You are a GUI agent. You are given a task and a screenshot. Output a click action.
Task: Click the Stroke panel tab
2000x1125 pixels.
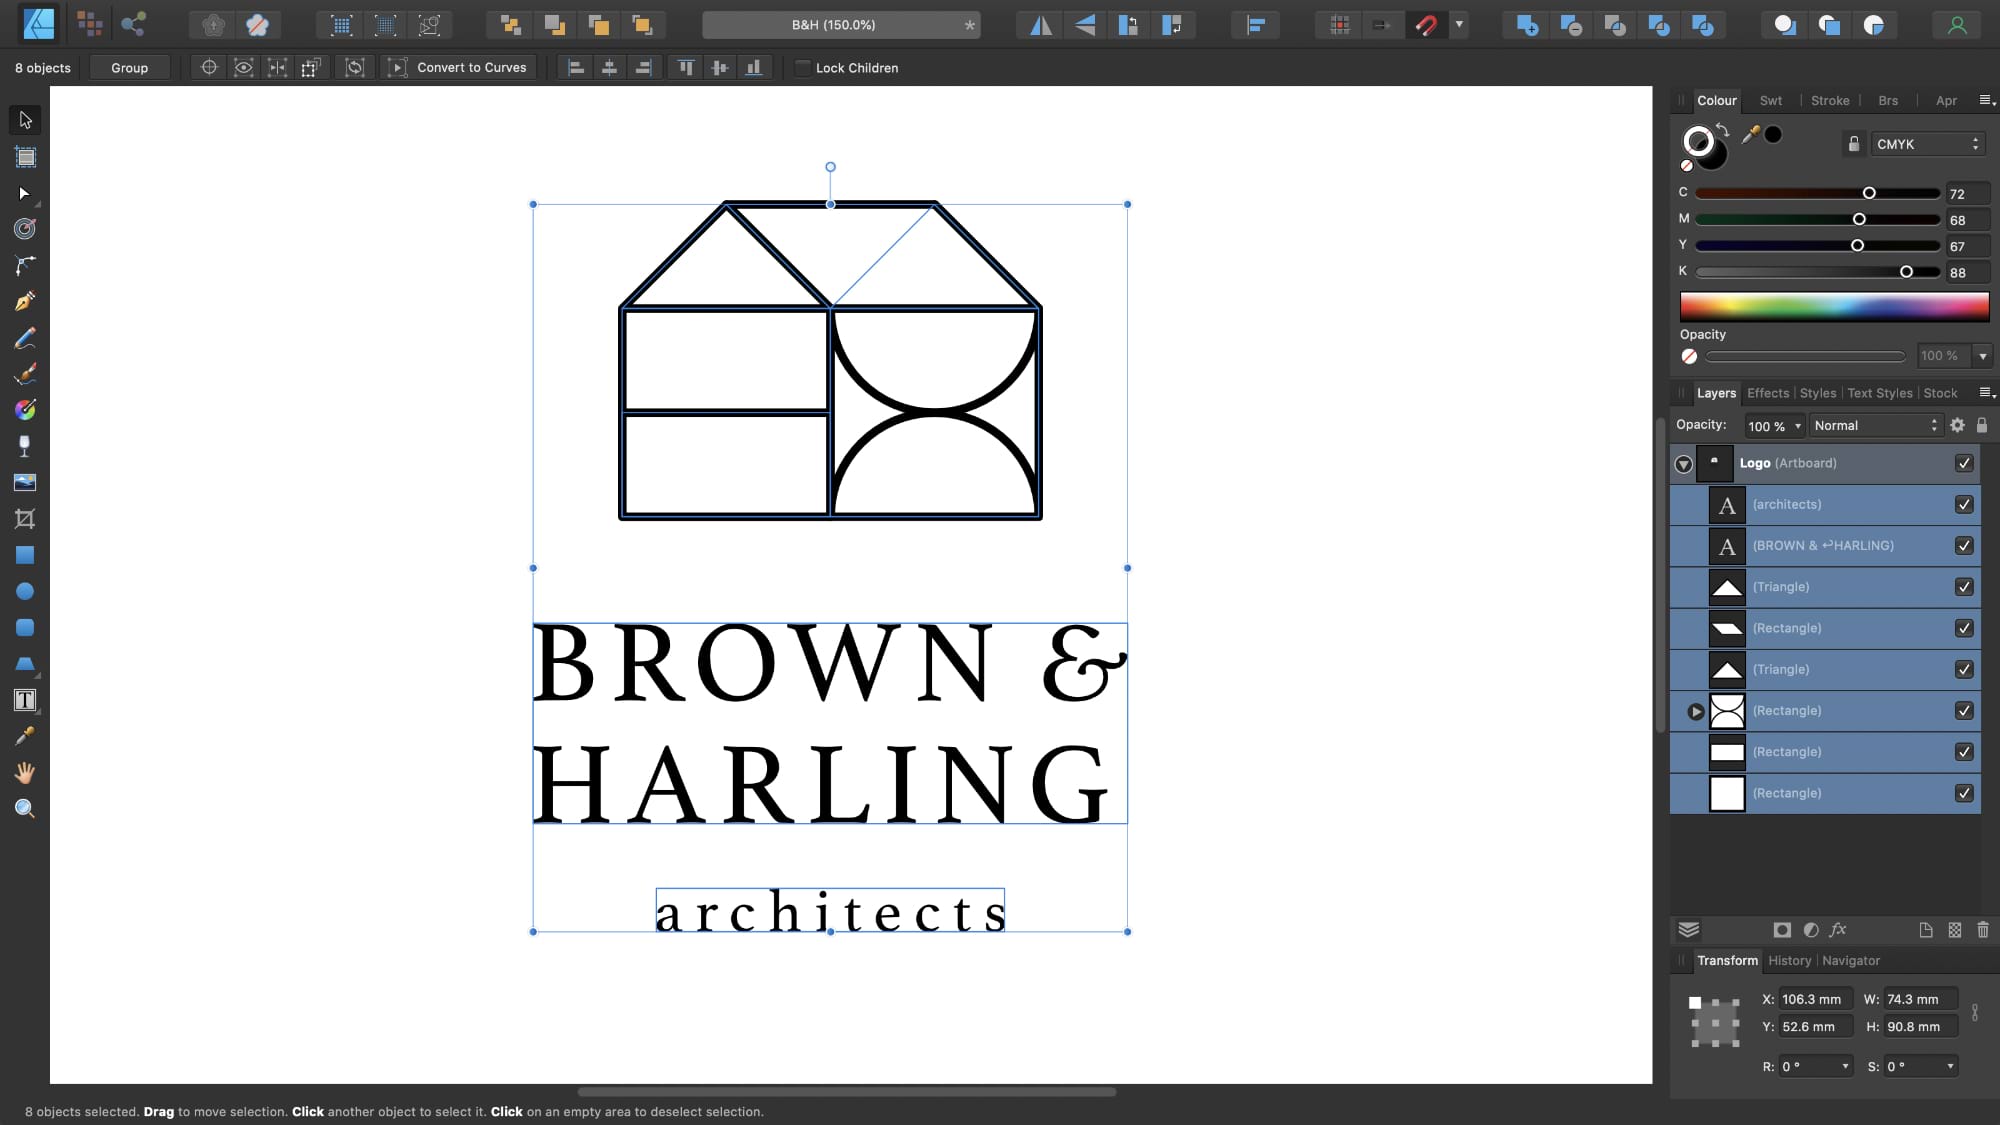(x=1831, y=99)
